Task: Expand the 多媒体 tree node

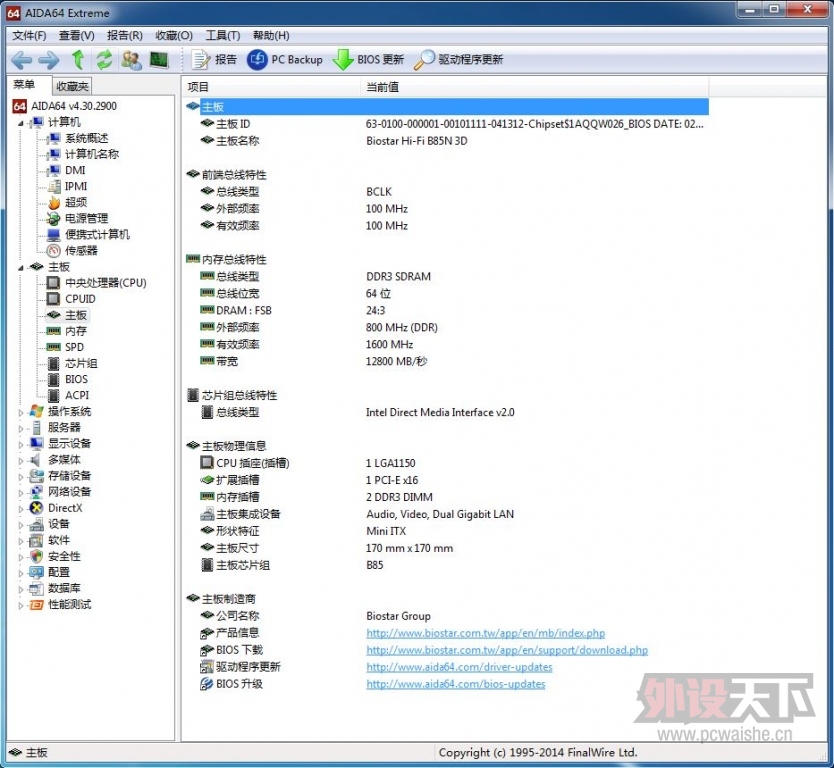Action: tap(21, 461)
